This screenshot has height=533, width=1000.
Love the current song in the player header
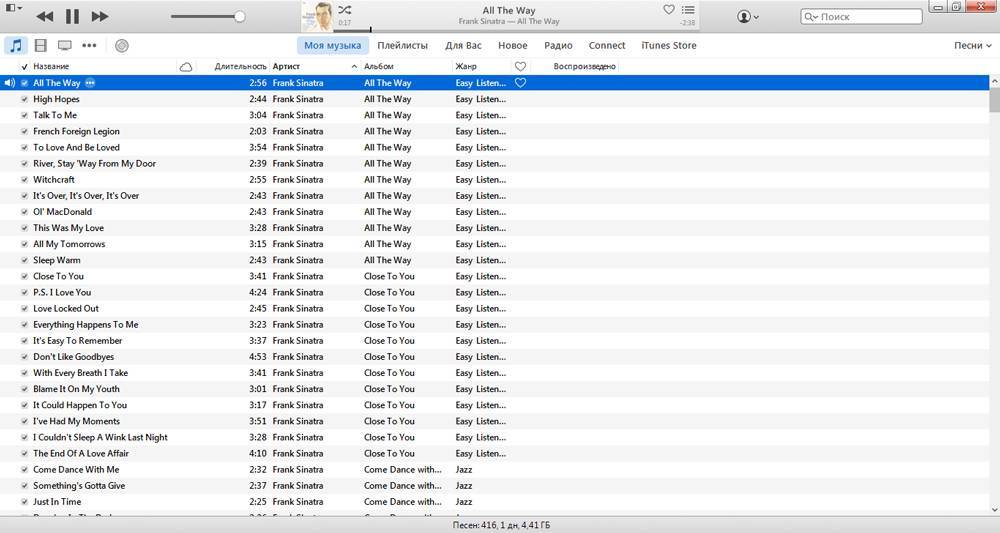tap(669, 9)
